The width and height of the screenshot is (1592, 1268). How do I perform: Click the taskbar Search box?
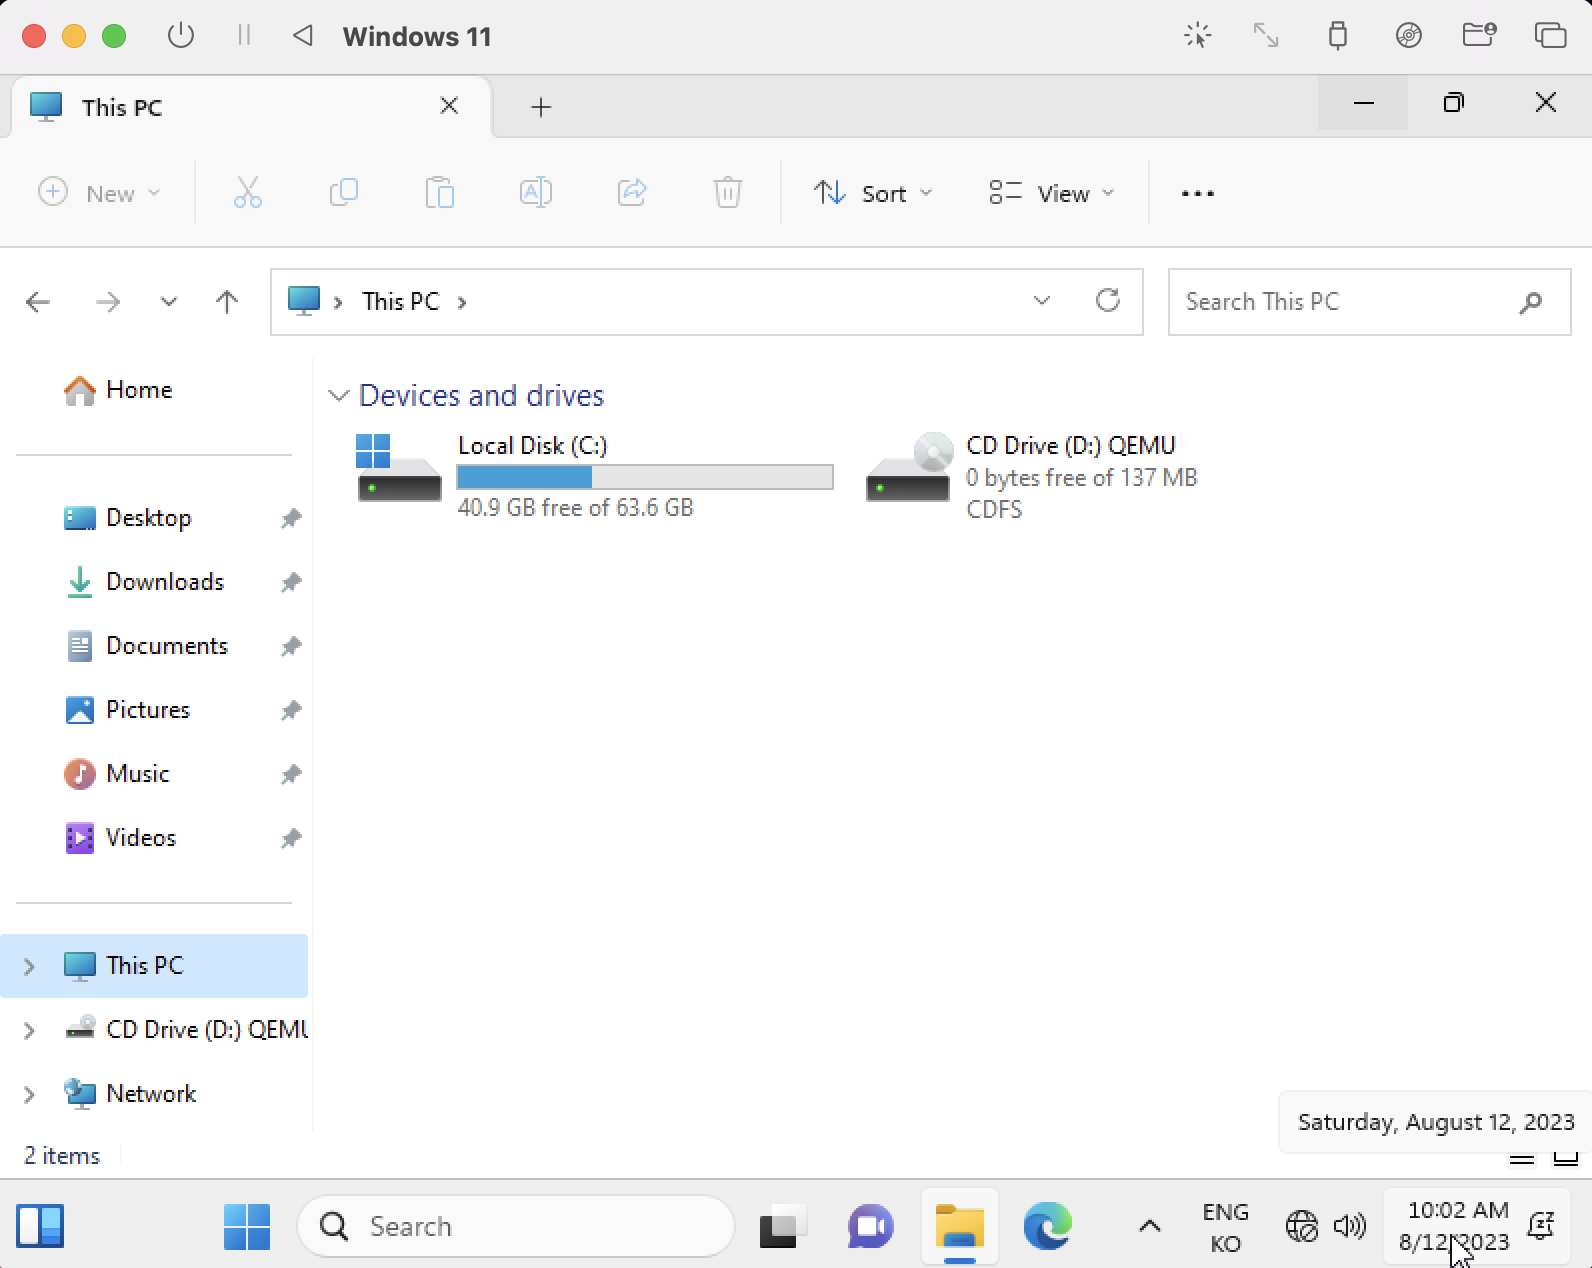(x=516, y=1226)
